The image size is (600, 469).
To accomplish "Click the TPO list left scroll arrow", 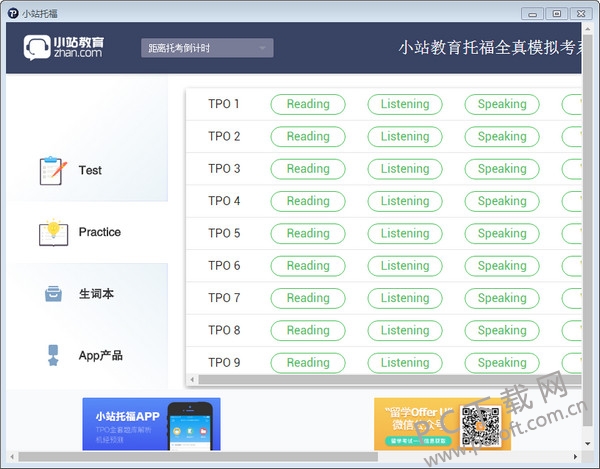I will pos(192,379).
